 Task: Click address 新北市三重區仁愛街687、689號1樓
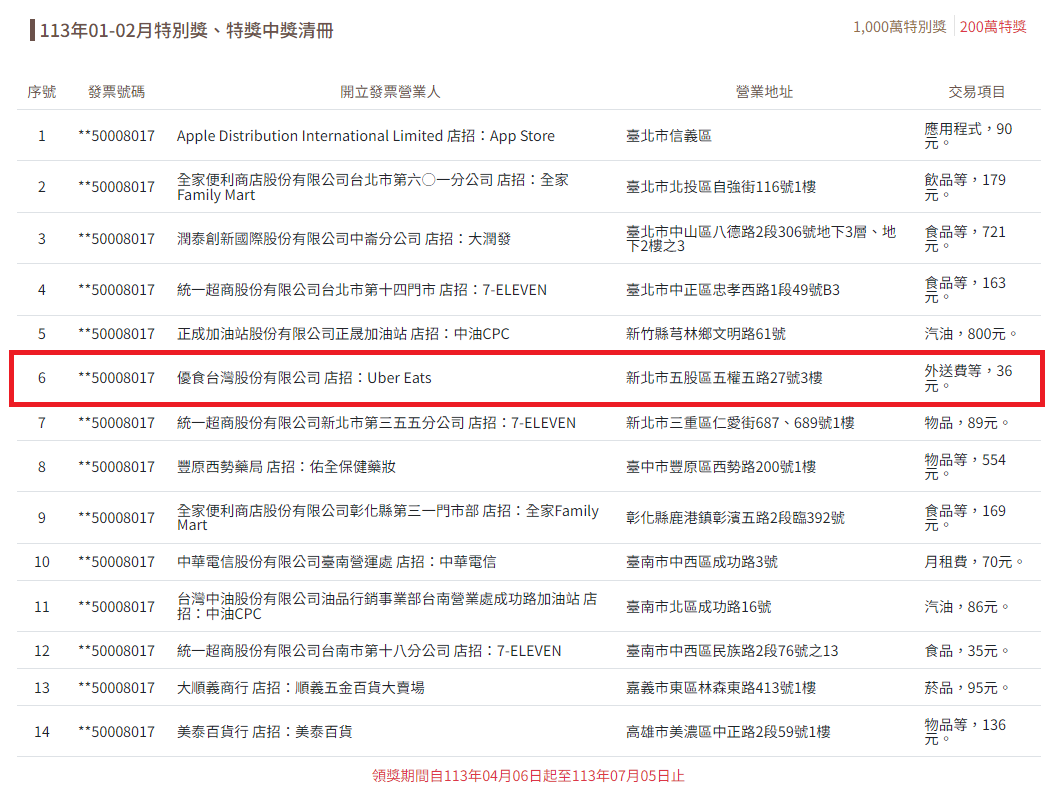(x=740, y=423)
